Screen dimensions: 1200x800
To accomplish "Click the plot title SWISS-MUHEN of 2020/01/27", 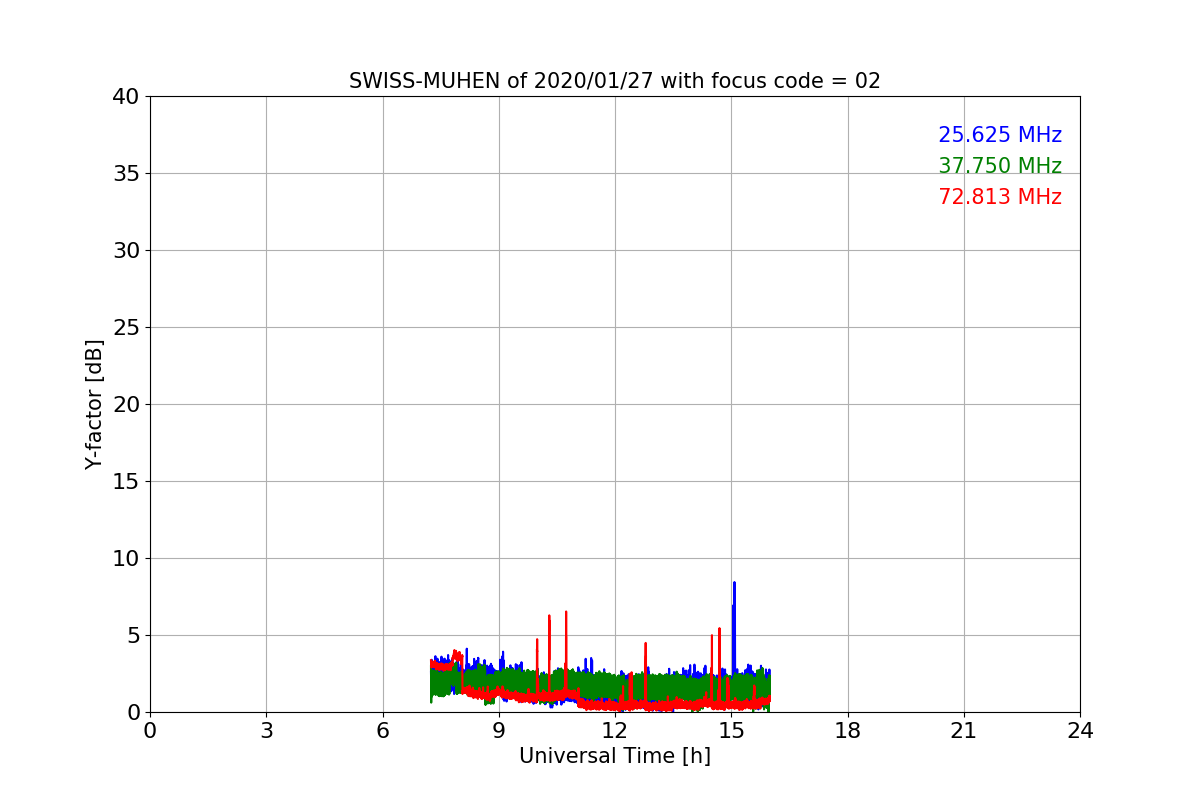I will [x=614, y=81].
